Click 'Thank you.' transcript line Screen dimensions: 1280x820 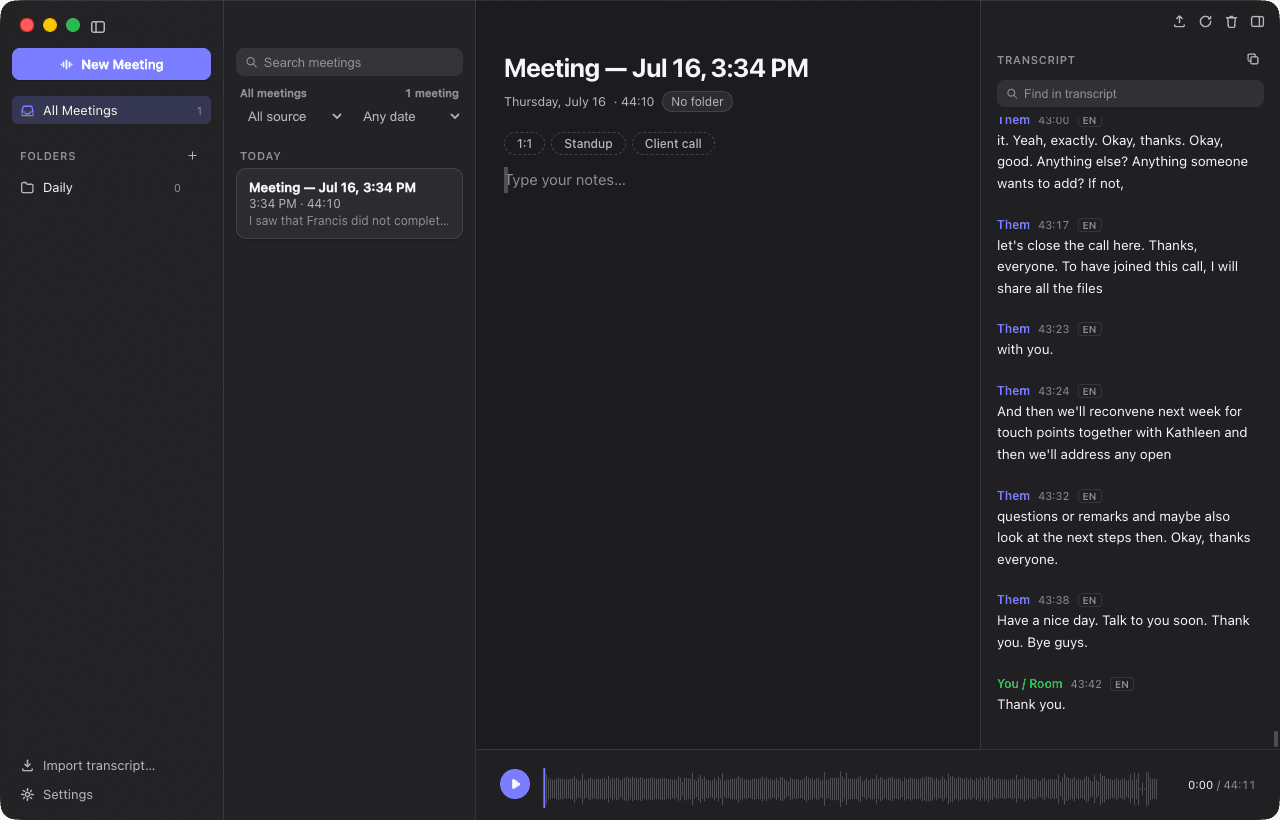coord(1031,705)
